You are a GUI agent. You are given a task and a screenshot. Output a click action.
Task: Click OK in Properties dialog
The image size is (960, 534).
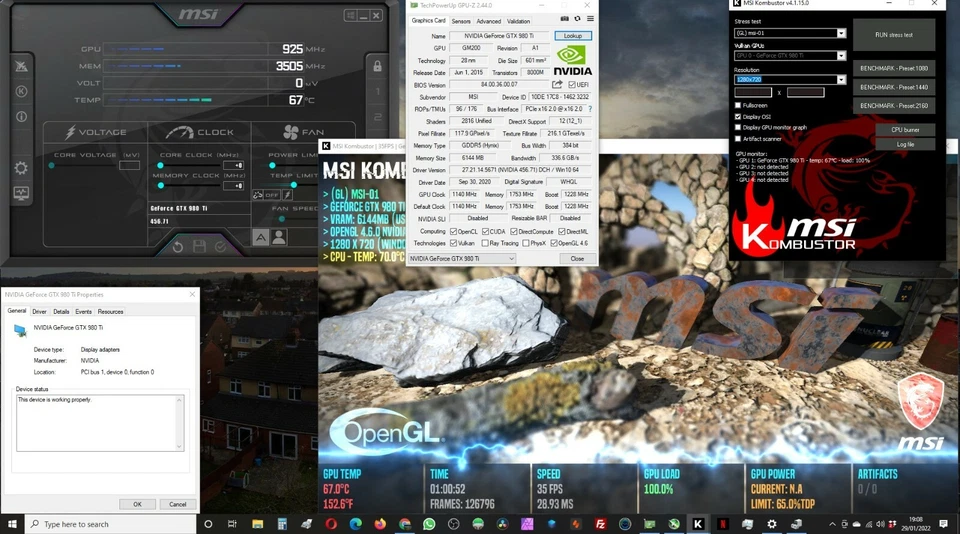click(x=137, y=504)
